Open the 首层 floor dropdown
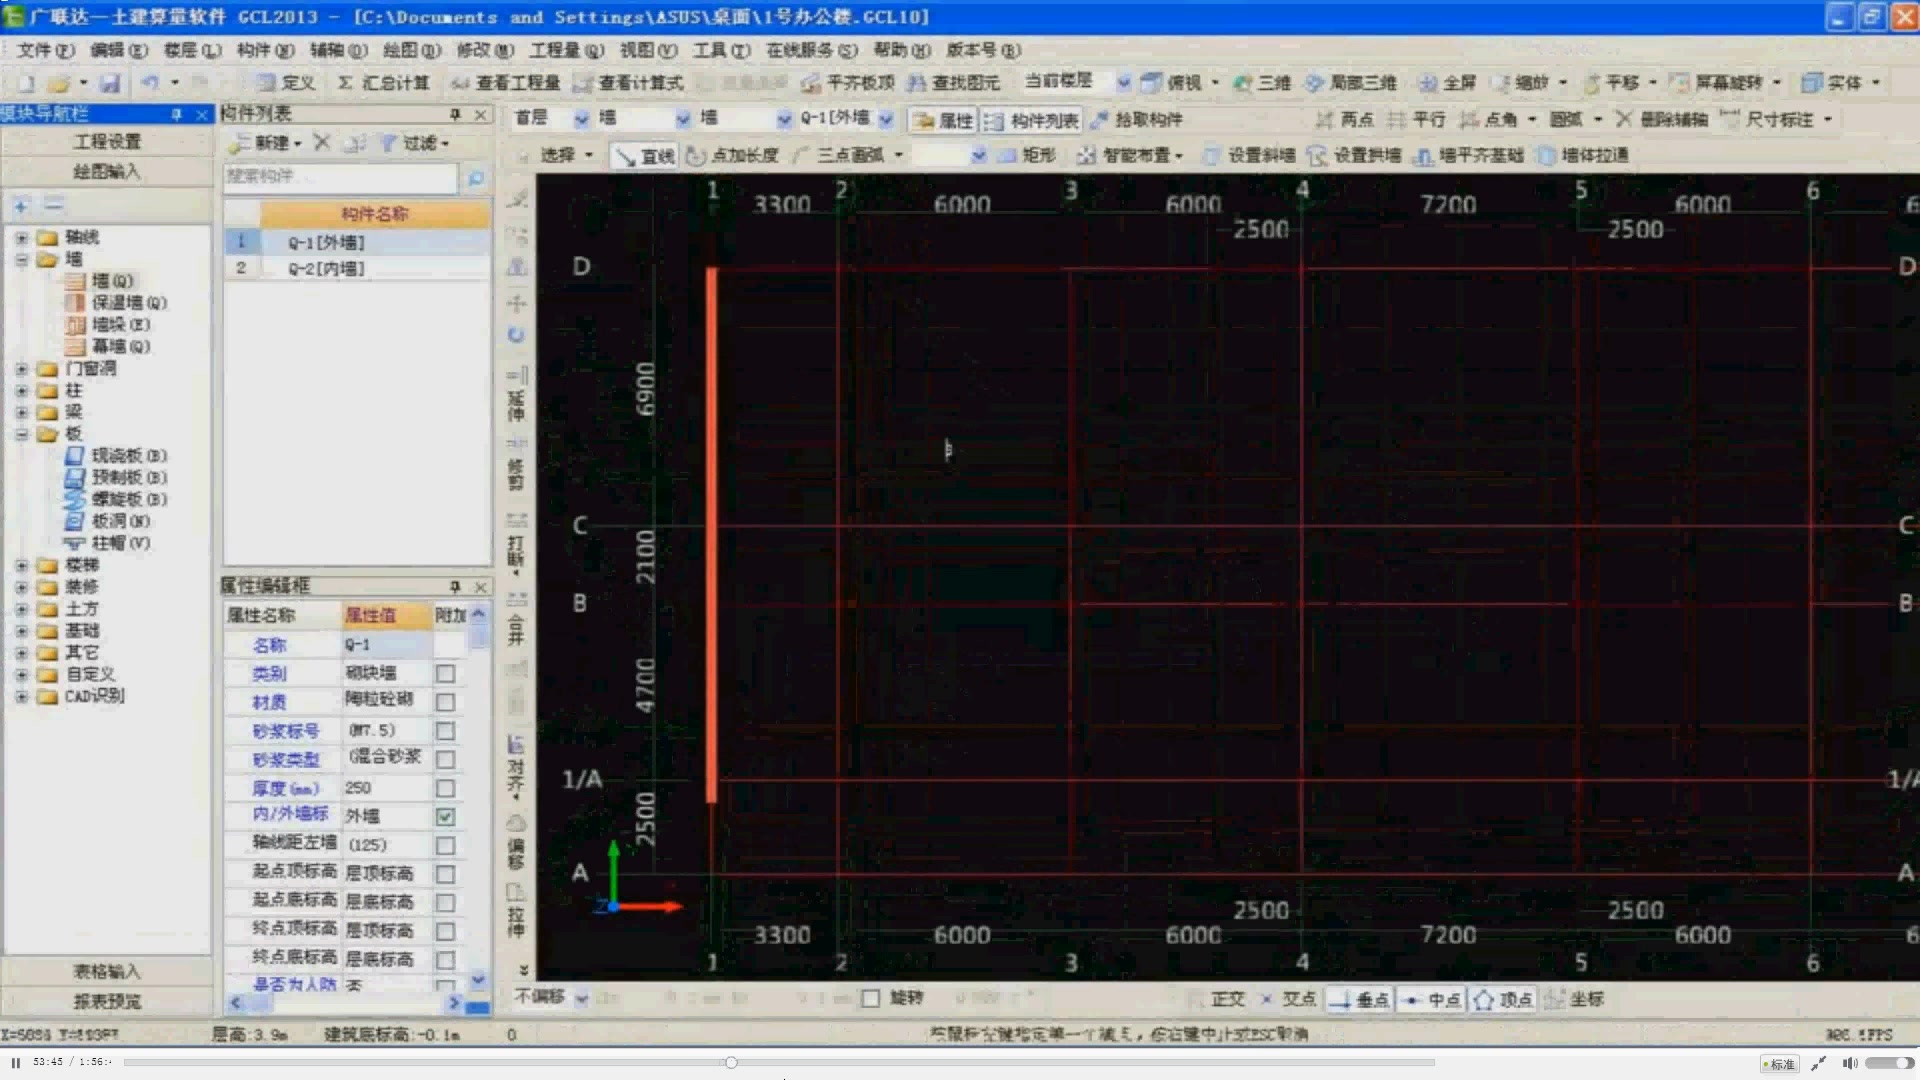Screen dimensions: 1920x1080 pyautogui.click(x=581, y=119)
